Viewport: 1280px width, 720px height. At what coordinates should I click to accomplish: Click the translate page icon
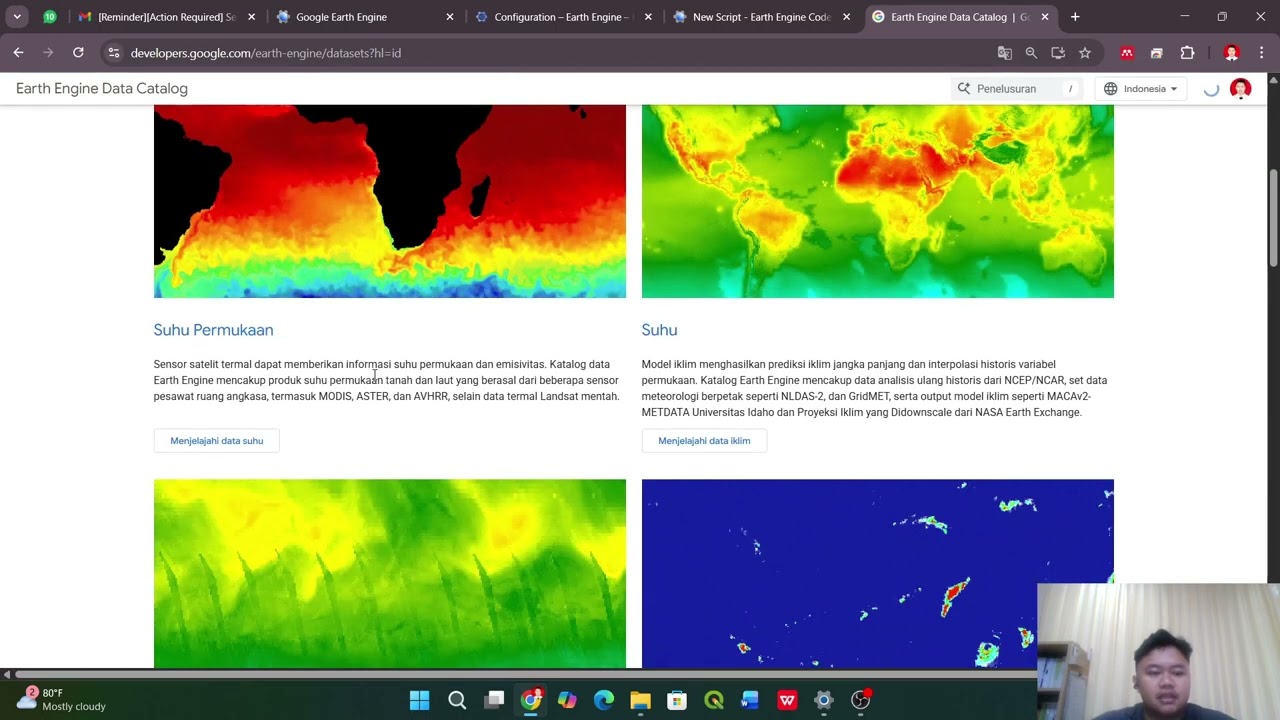[1005, 53]
